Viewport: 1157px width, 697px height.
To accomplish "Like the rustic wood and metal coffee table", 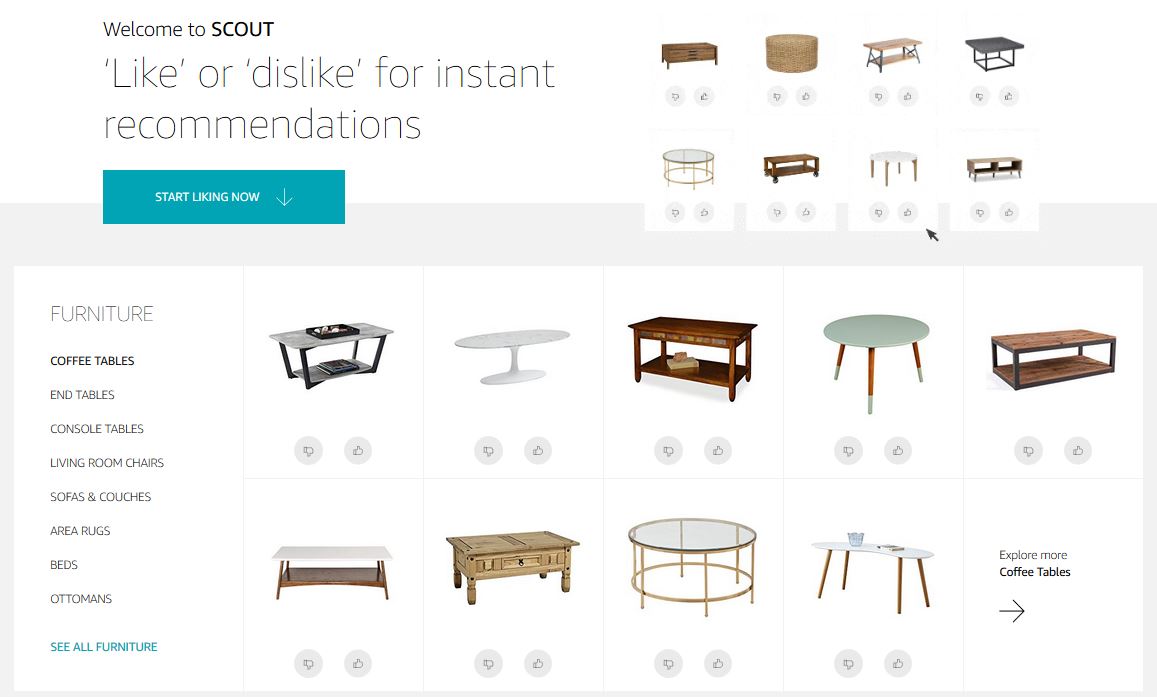I will (x=1078, y=451).
